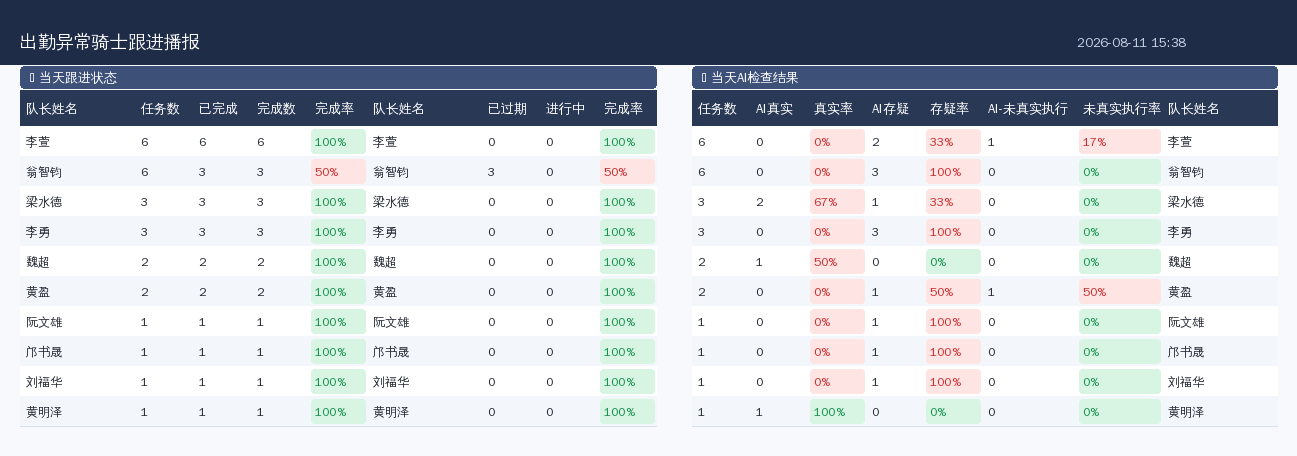This screenshot has width=1297, height=456.
Task: Sort by the 已完成 column header
Action: [x=218, y=108]
